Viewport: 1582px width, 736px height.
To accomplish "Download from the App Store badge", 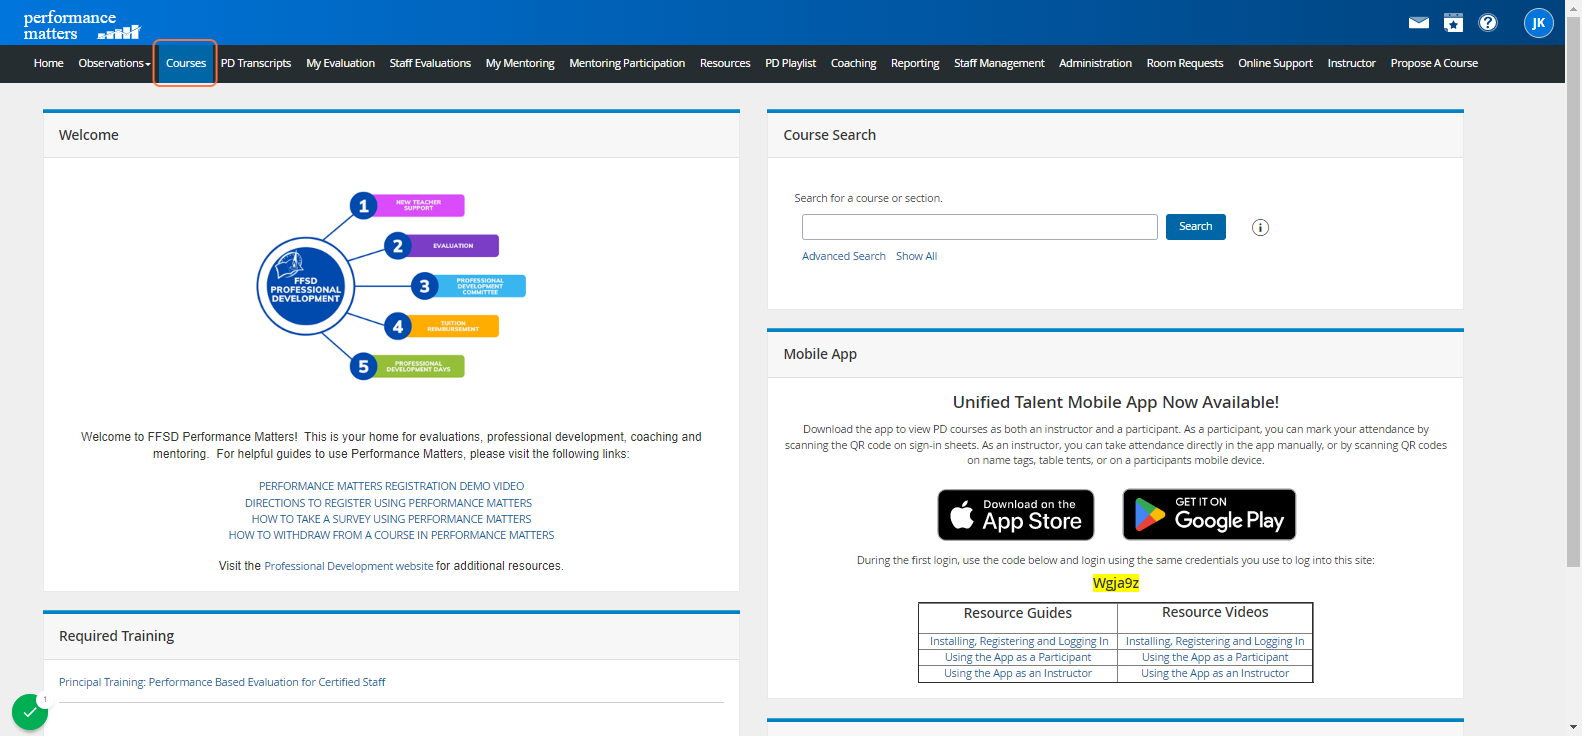I will [x=1016, y=515].
